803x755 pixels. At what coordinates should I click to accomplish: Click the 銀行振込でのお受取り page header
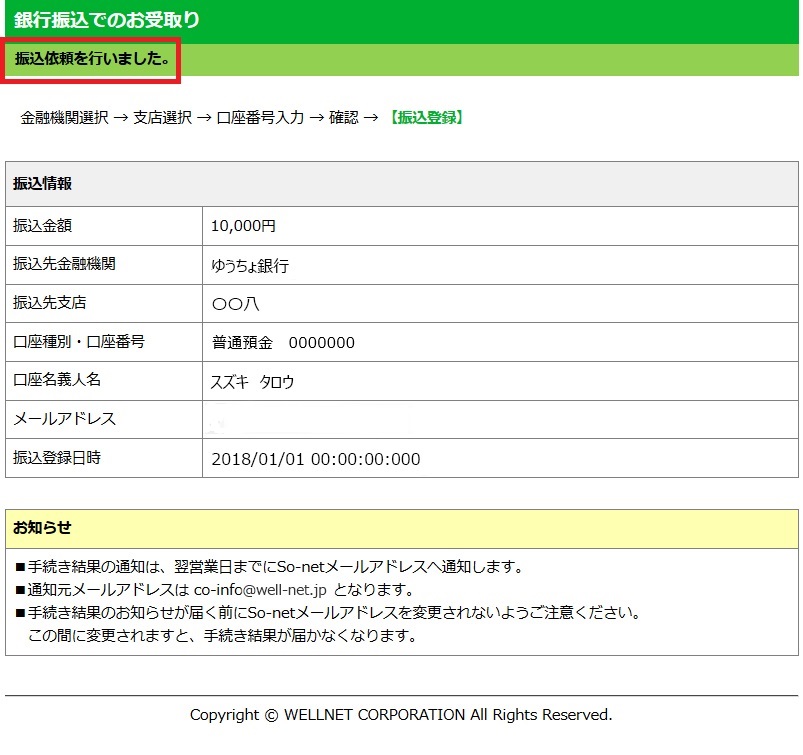[x=107, y=20]
